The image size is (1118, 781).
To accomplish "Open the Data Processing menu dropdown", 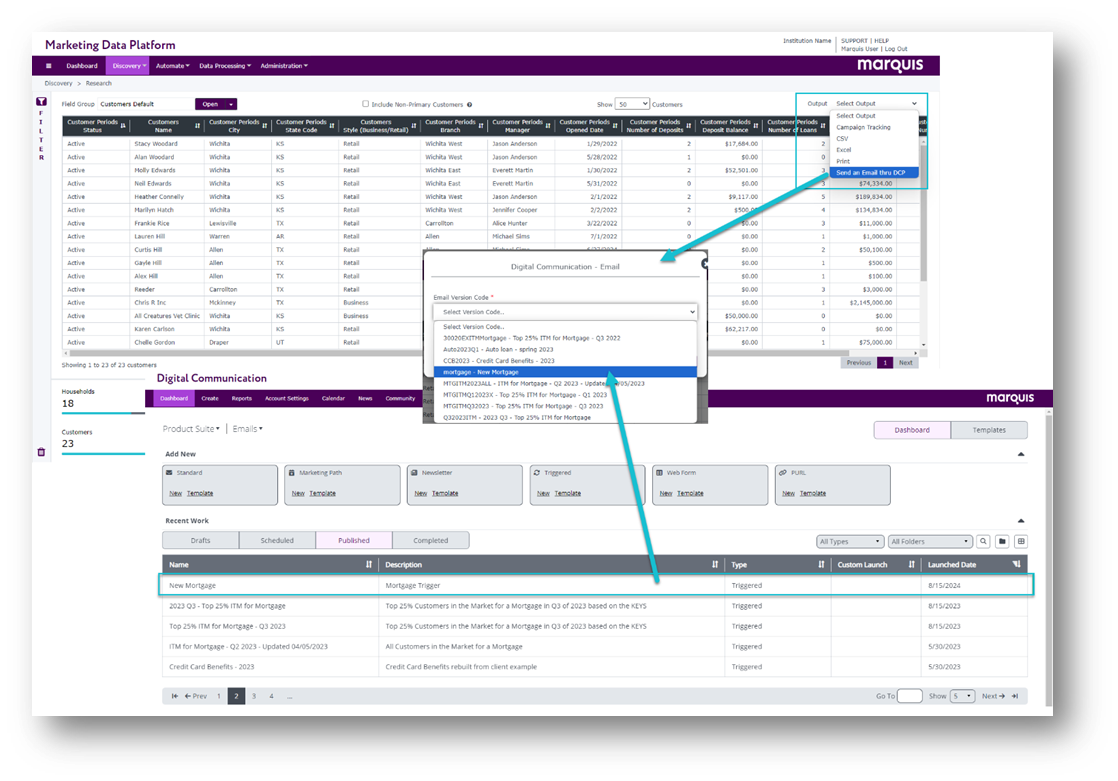I will [225, 66].
